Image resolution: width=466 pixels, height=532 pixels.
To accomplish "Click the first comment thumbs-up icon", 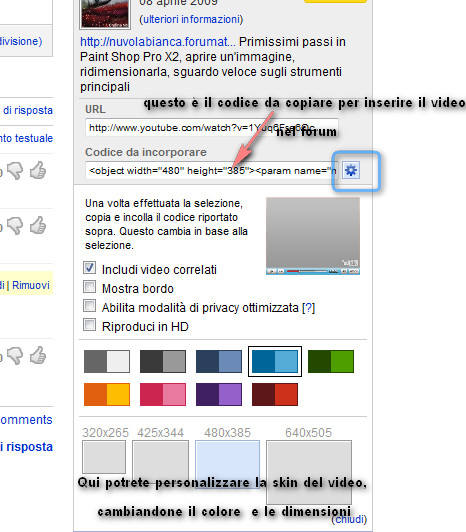I will [x=38, y=170].
